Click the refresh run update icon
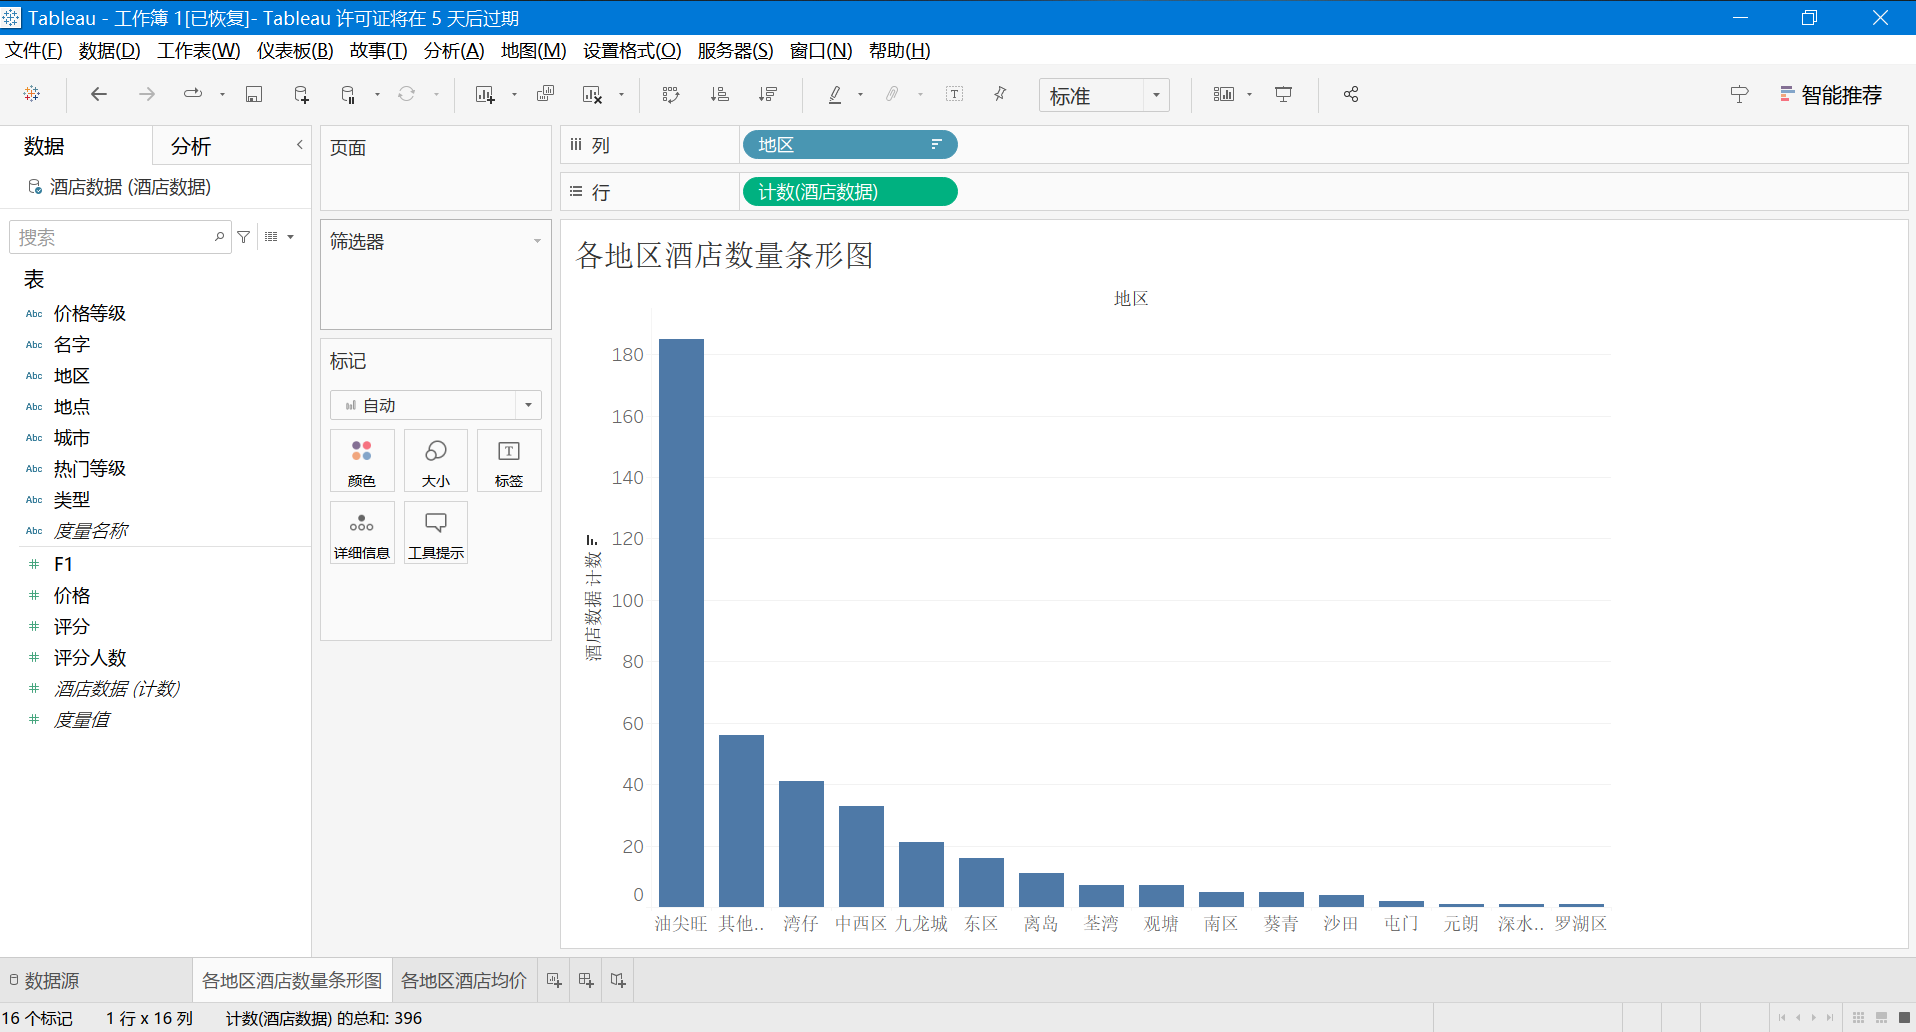This screenshot has width=1916, height=1032. point(406,94)
